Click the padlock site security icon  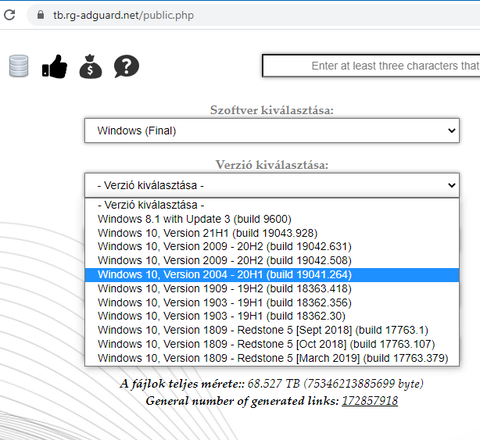point(41,15)
